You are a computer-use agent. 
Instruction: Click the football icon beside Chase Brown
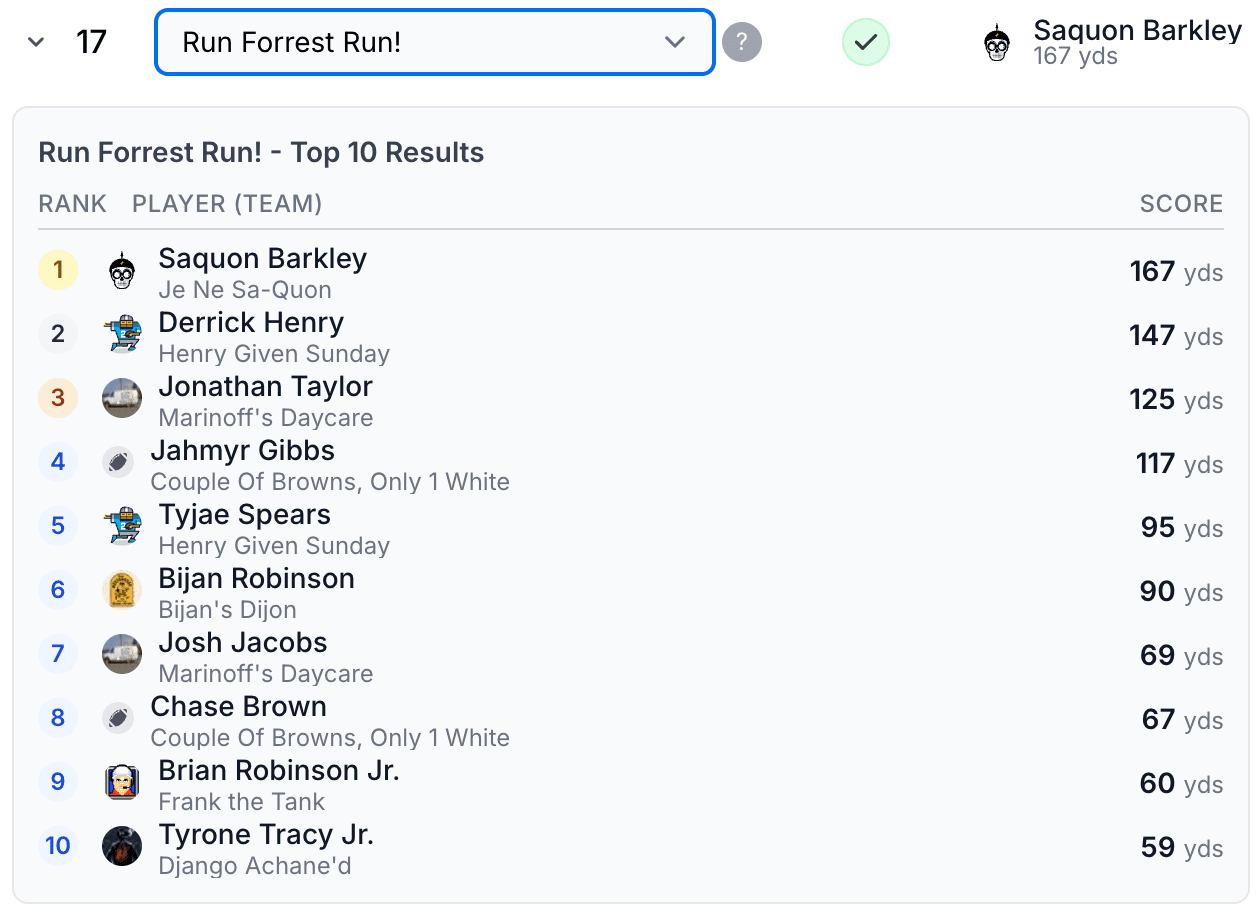[118, 718]
